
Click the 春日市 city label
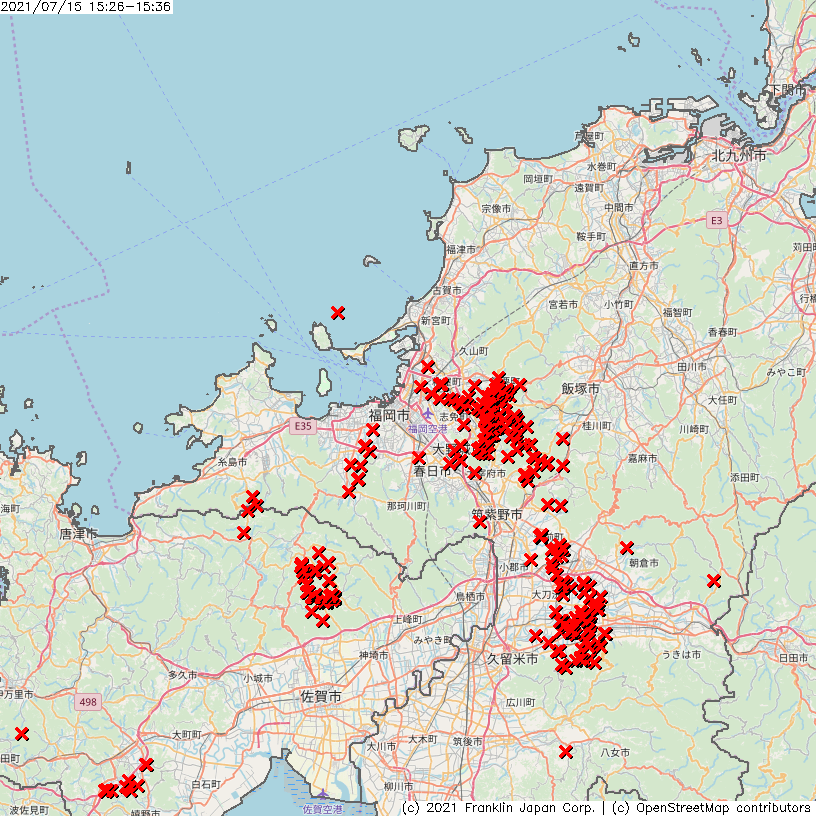[x=432, y=471]
